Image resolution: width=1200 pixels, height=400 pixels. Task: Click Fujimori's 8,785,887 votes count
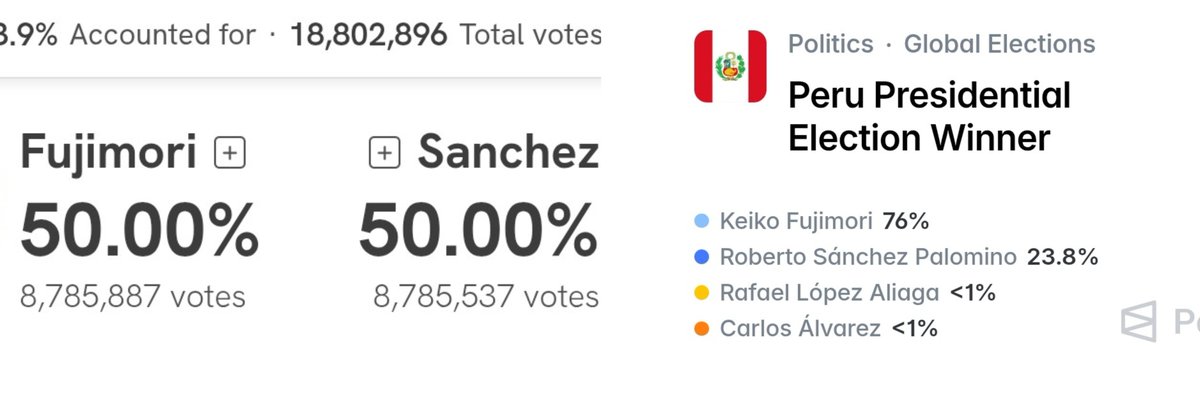[x=133, y=296]
